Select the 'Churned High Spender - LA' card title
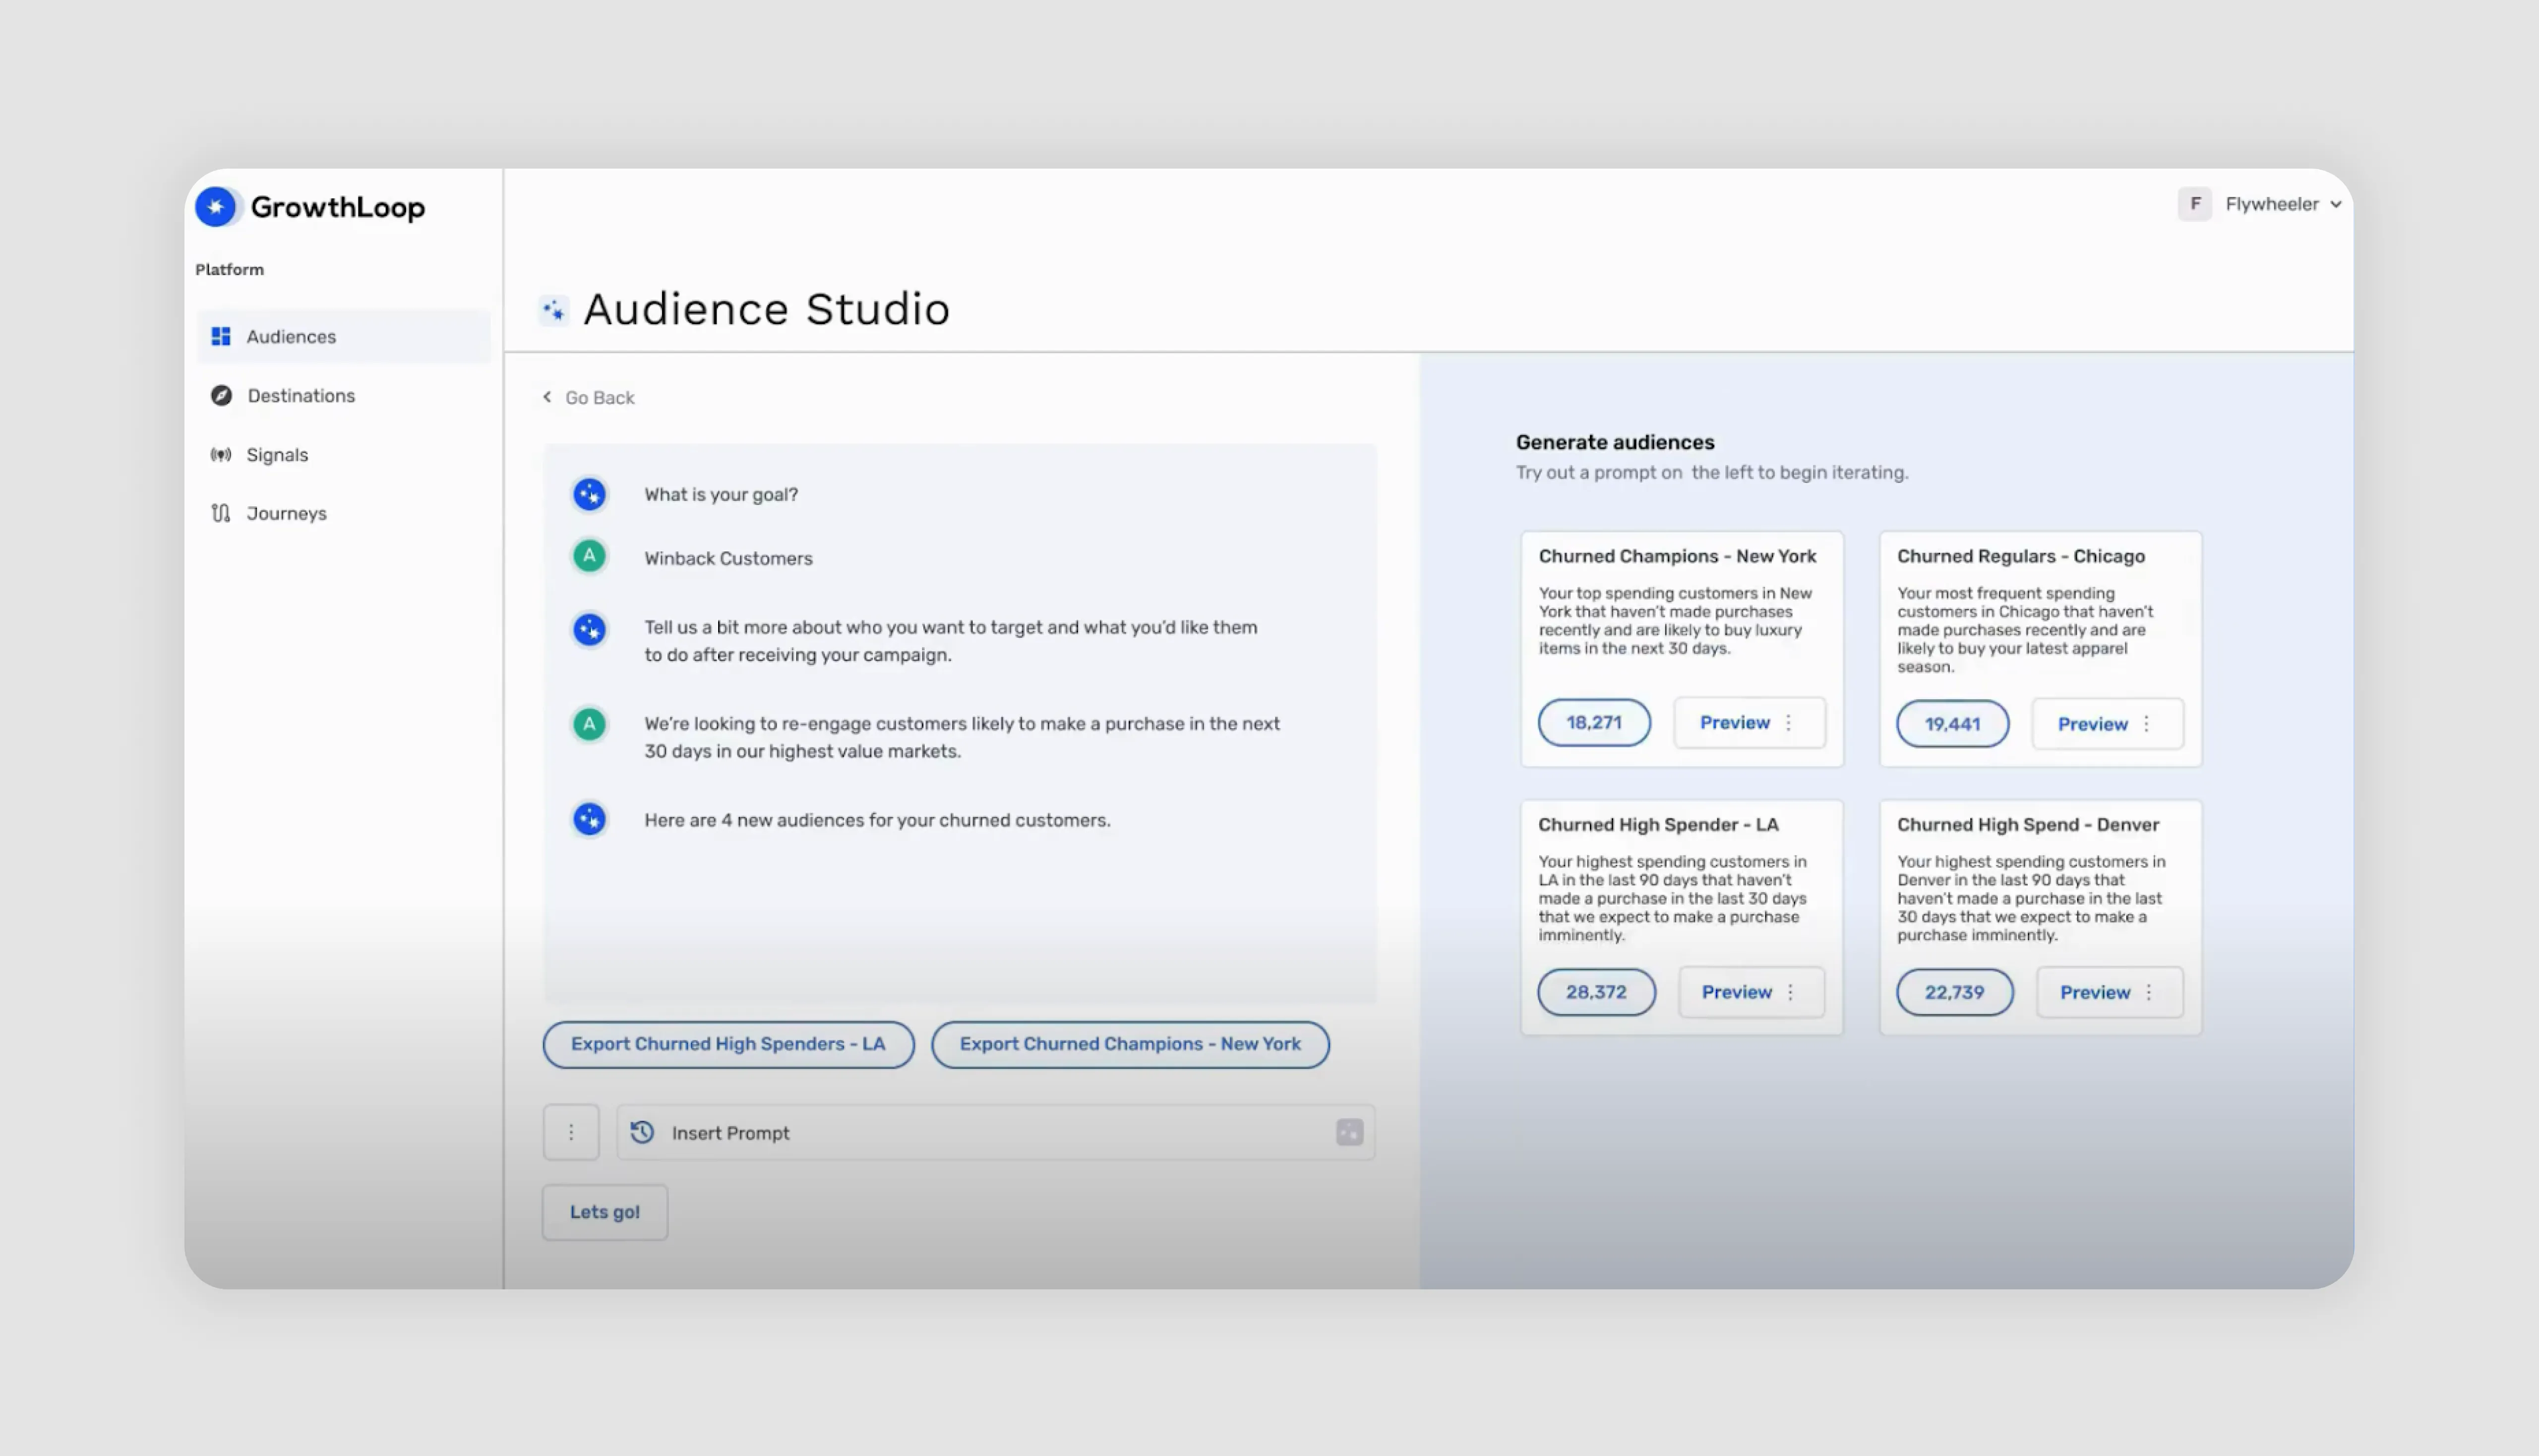Image resolution: width=2539 pixels, height=1456 pixels. tap(1658, 824)
